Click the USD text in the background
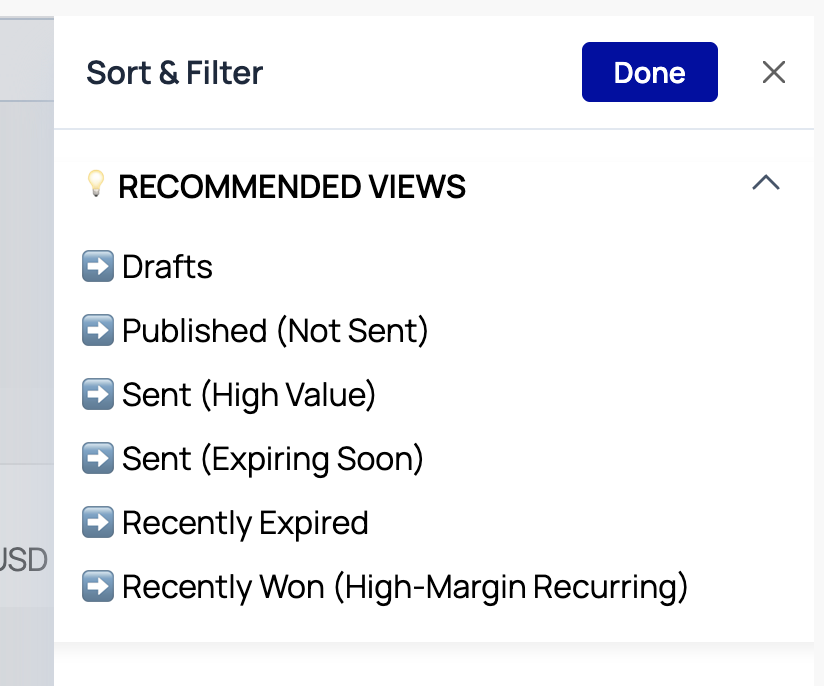Viewport: 824px width, 686px height. tap(24, 559)
